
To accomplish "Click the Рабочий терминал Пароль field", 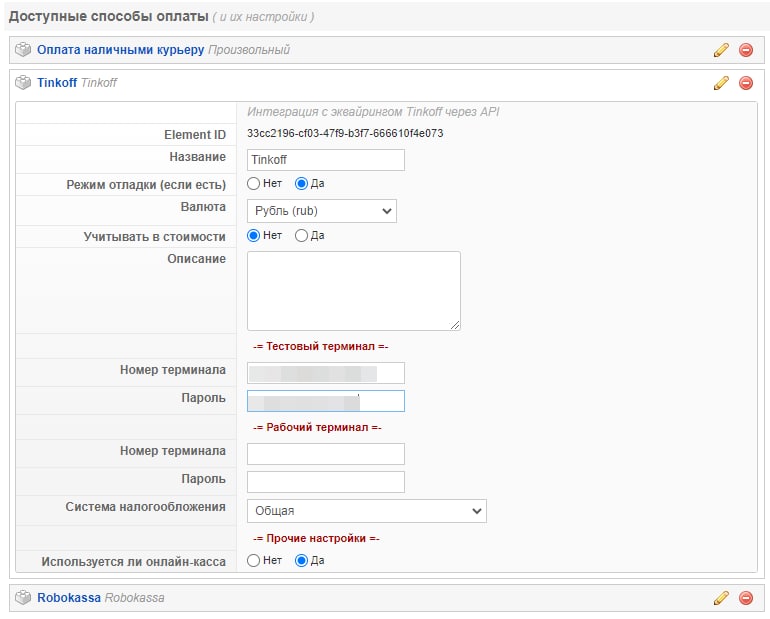I will point(326,482).
